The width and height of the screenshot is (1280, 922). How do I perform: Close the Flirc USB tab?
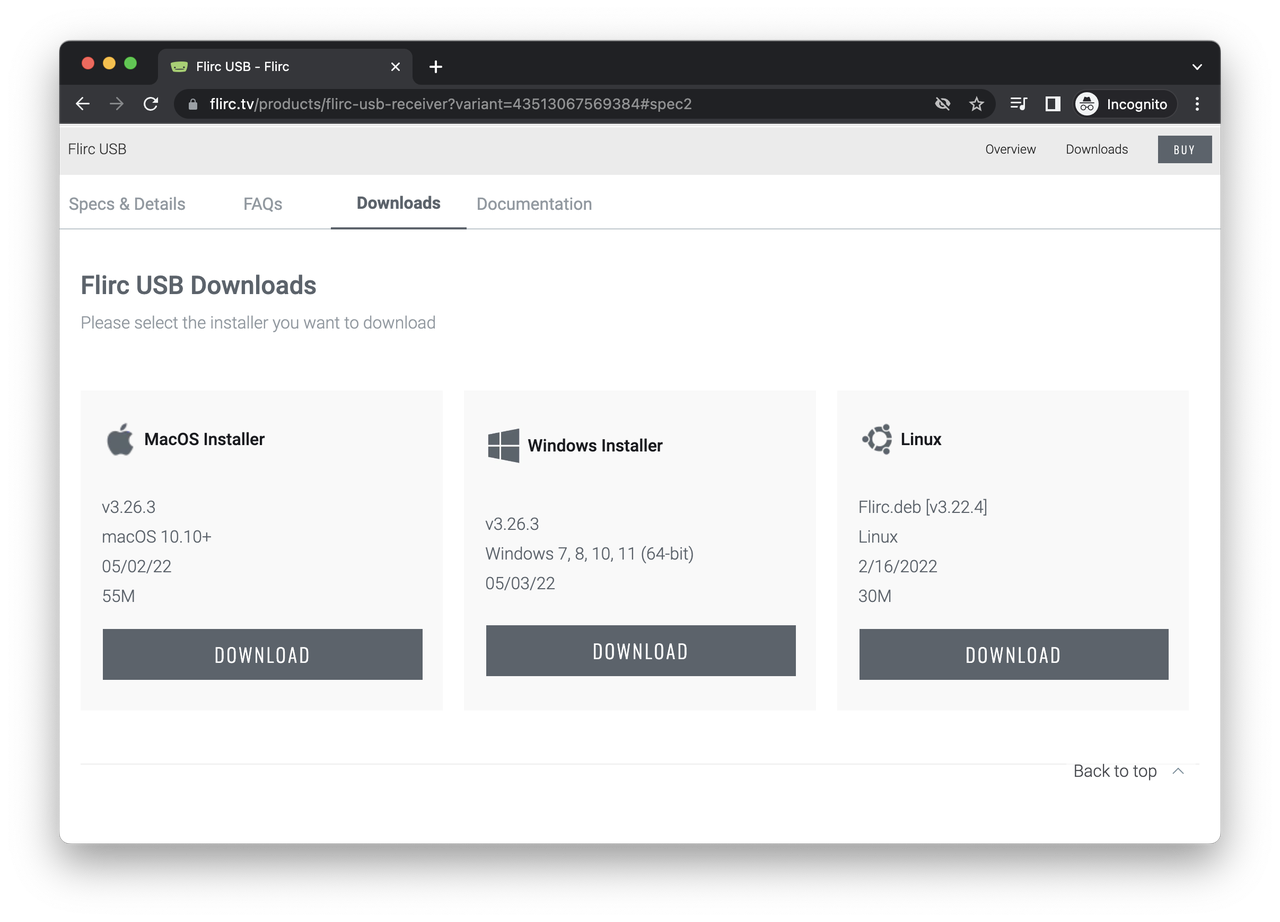point(395,67)
